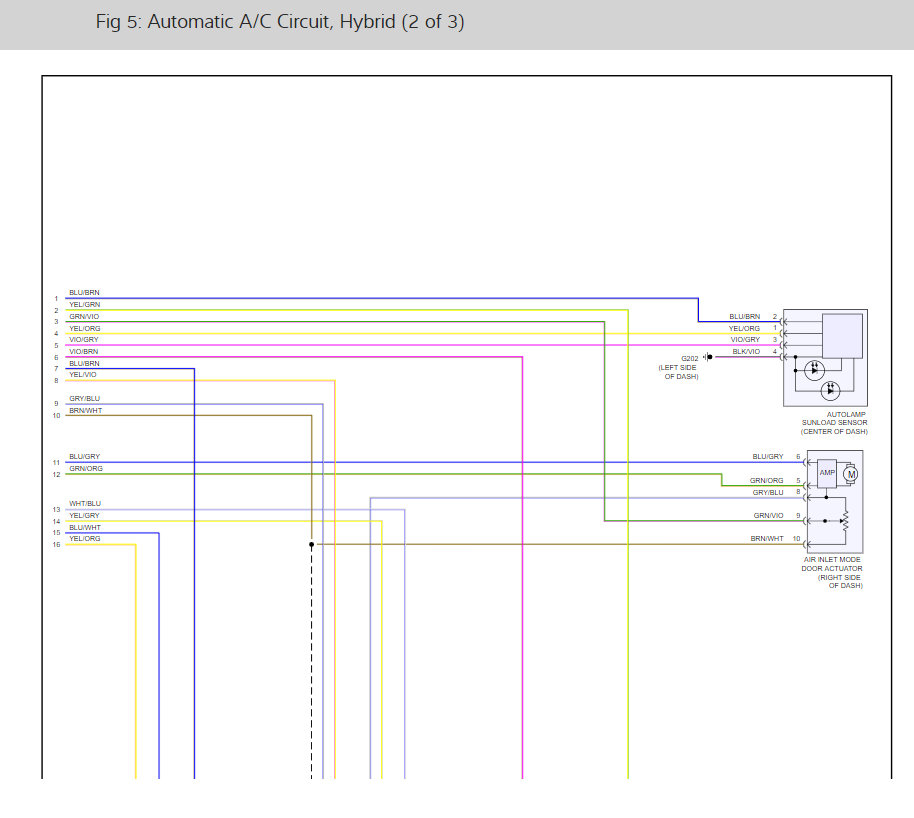
Task: Select the Autolamp Sunload Sensor label
Action: click(834, 423)
